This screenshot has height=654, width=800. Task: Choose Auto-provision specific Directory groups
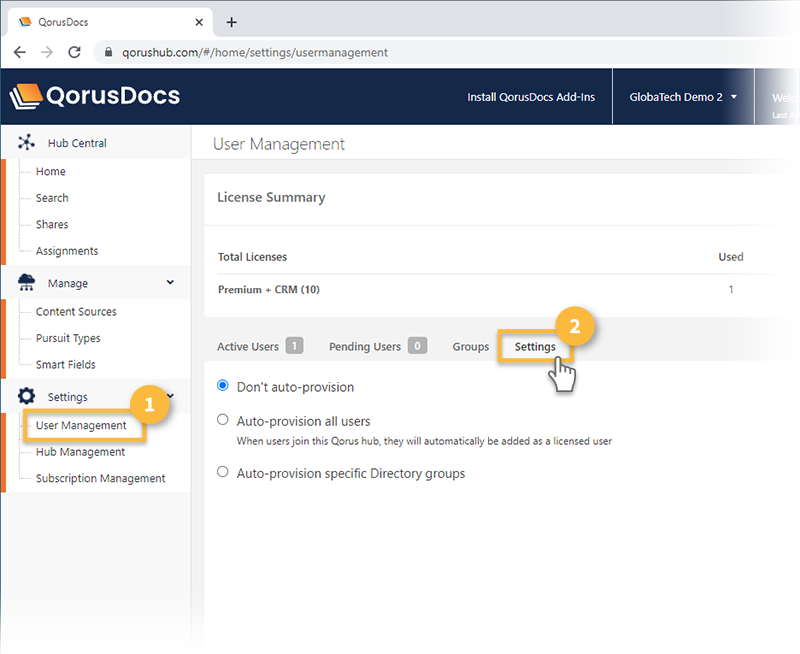(x=222, y=471)
